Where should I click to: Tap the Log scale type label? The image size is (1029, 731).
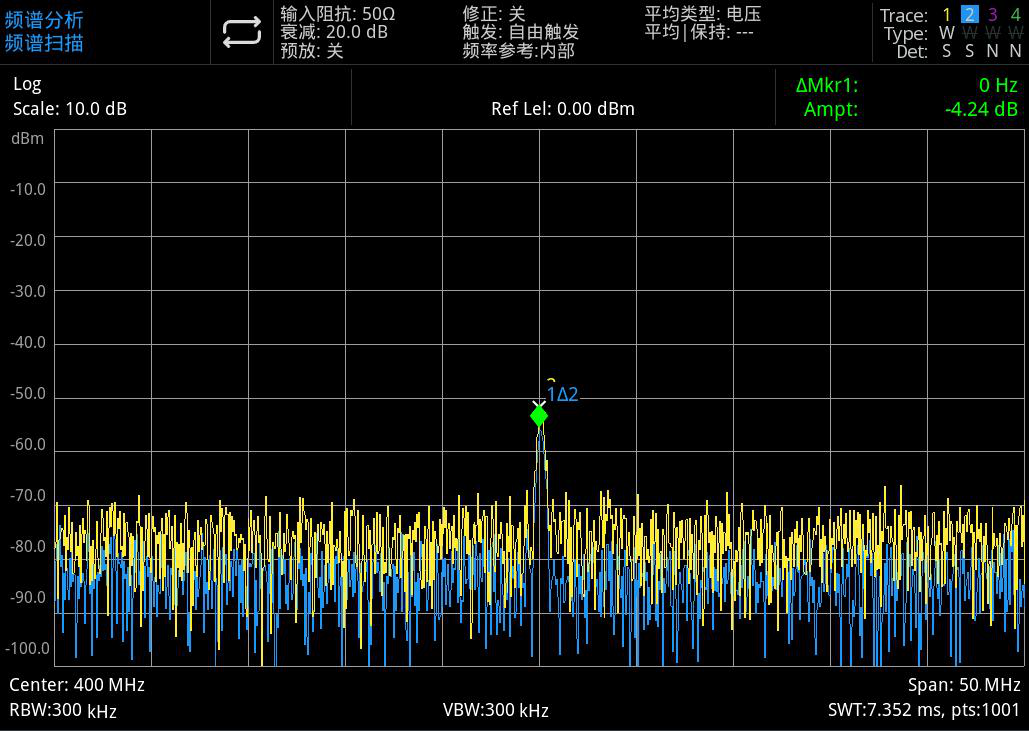pos(27,85)
